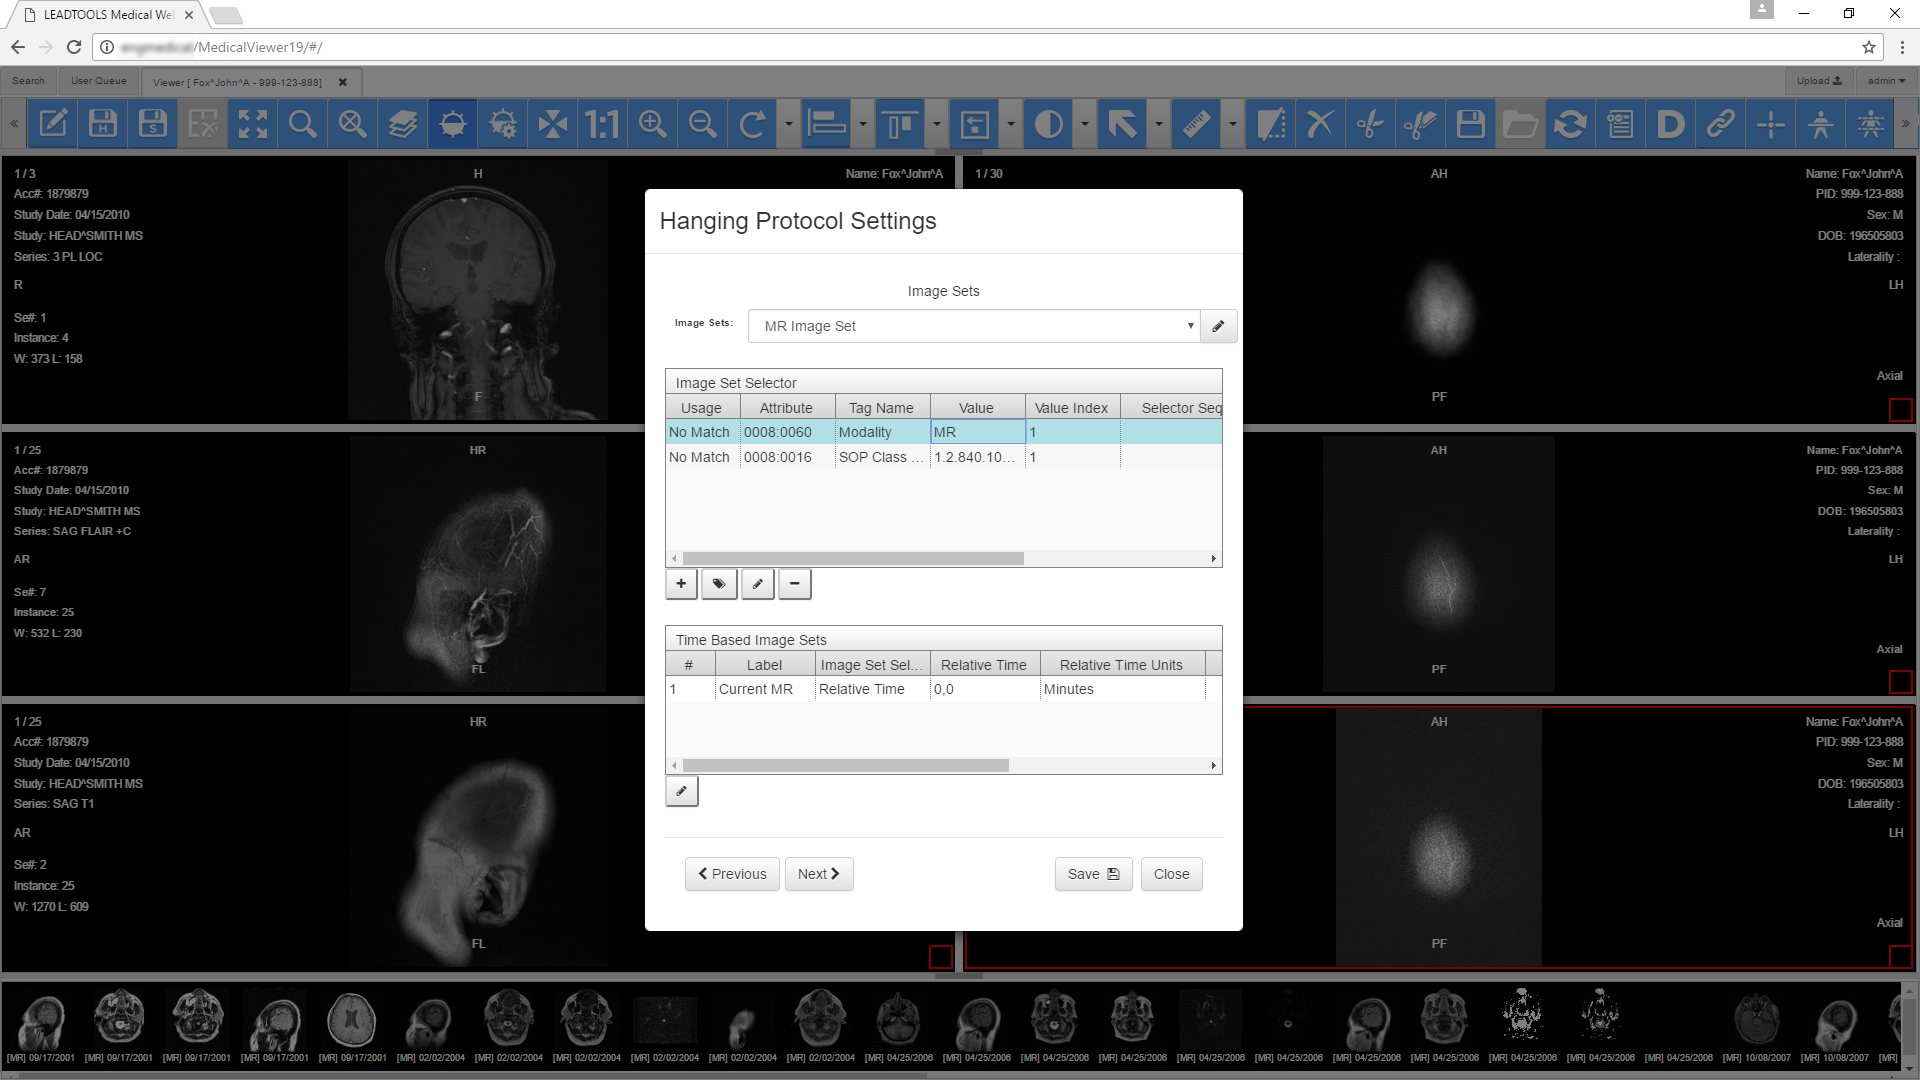The height and width of the screenshot is (1080, 1920).
Task: Switch to the Search tab
Action: click(29, 81)
